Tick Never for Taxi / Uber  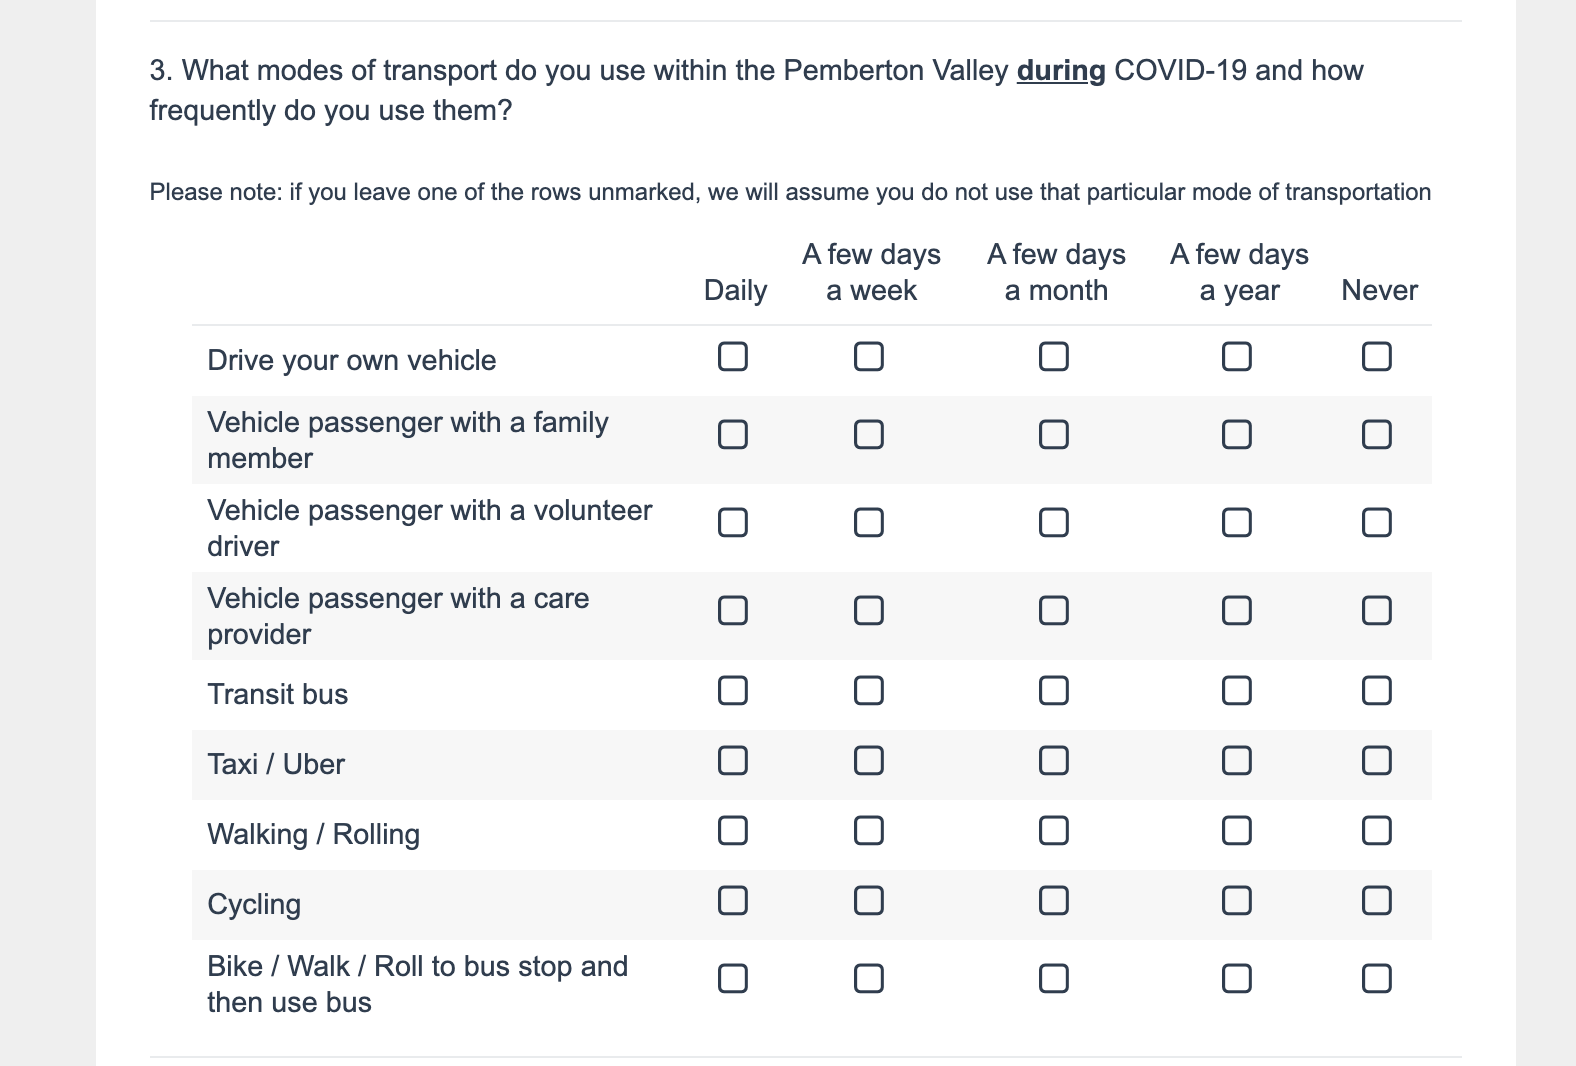click(1377, 761)
